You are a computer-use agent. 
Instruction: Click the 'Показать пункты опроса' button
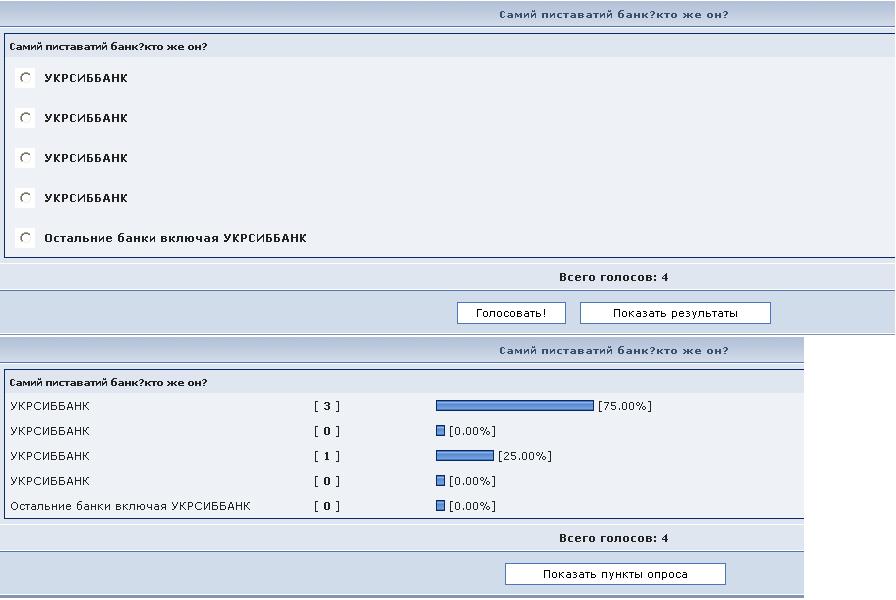pyautogui.click(x=615, y=574)
